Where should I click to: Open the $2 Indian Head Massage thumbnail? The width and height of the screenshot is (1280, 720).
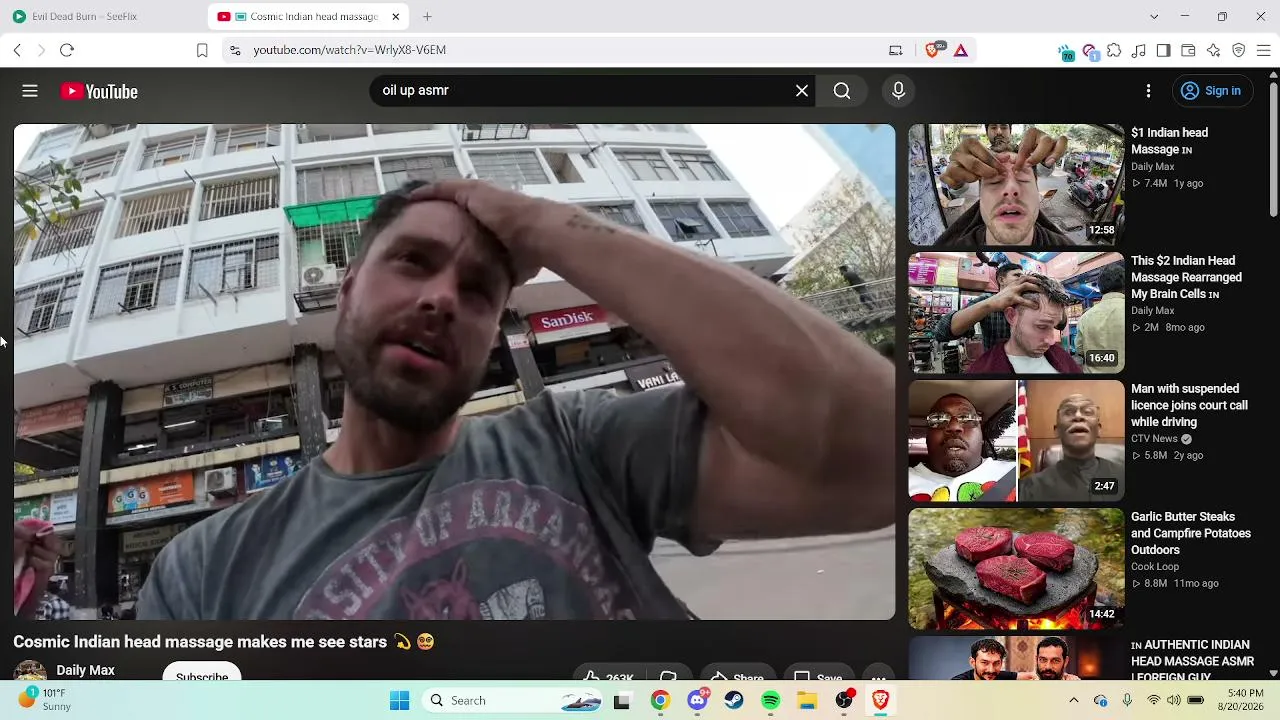point(1016,313)
